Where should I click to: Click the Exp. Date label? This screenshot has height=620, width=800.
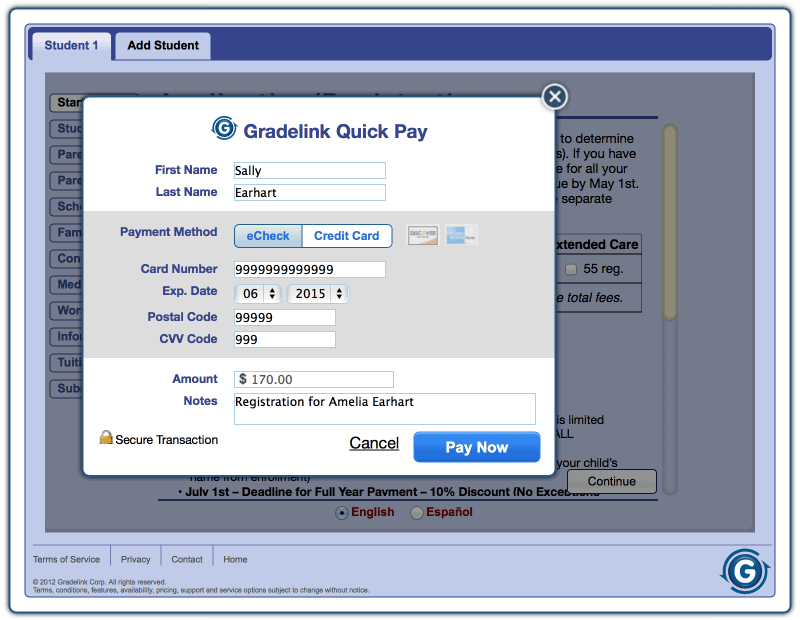[190, 291]
